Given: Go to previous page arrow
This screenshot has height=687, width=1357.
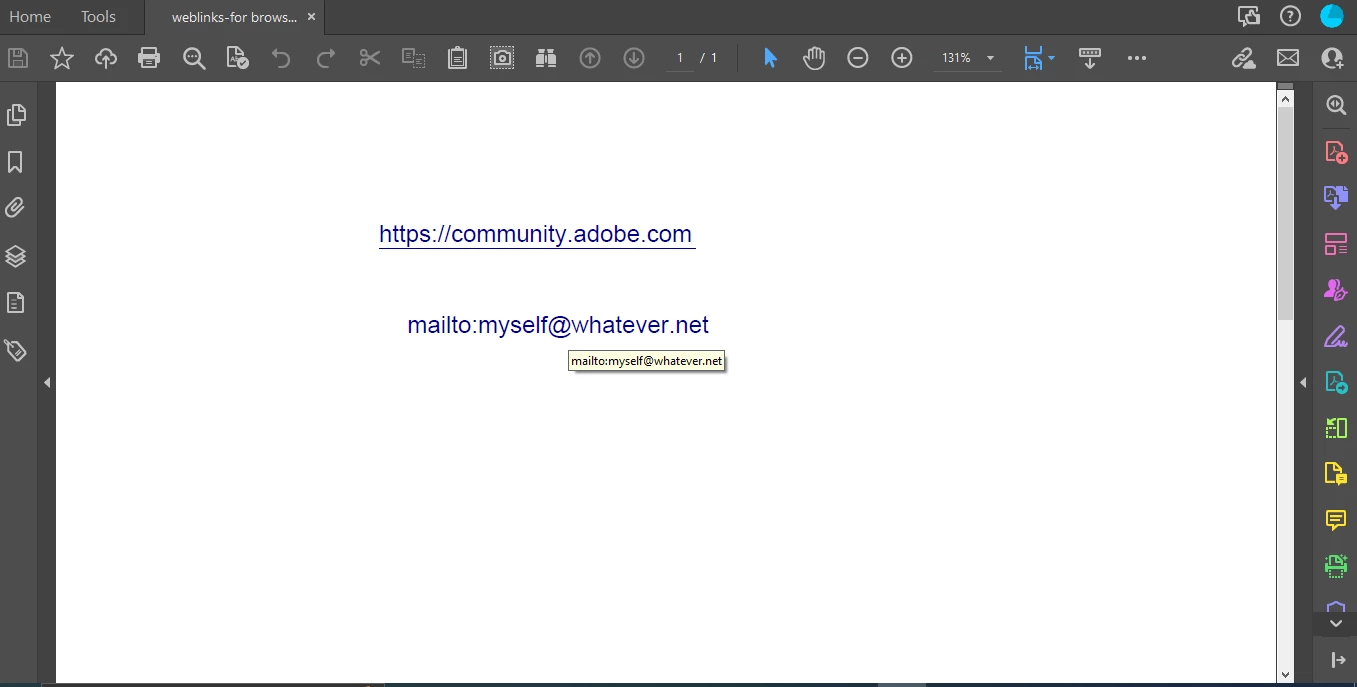Looking at the screenshot, I should click(590, 58).
